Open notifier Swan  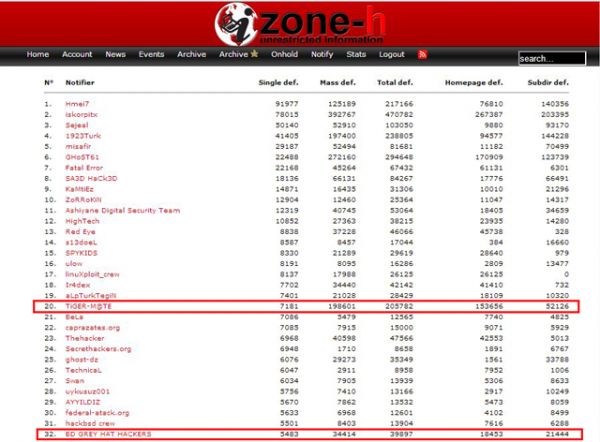tap(75, 381)
